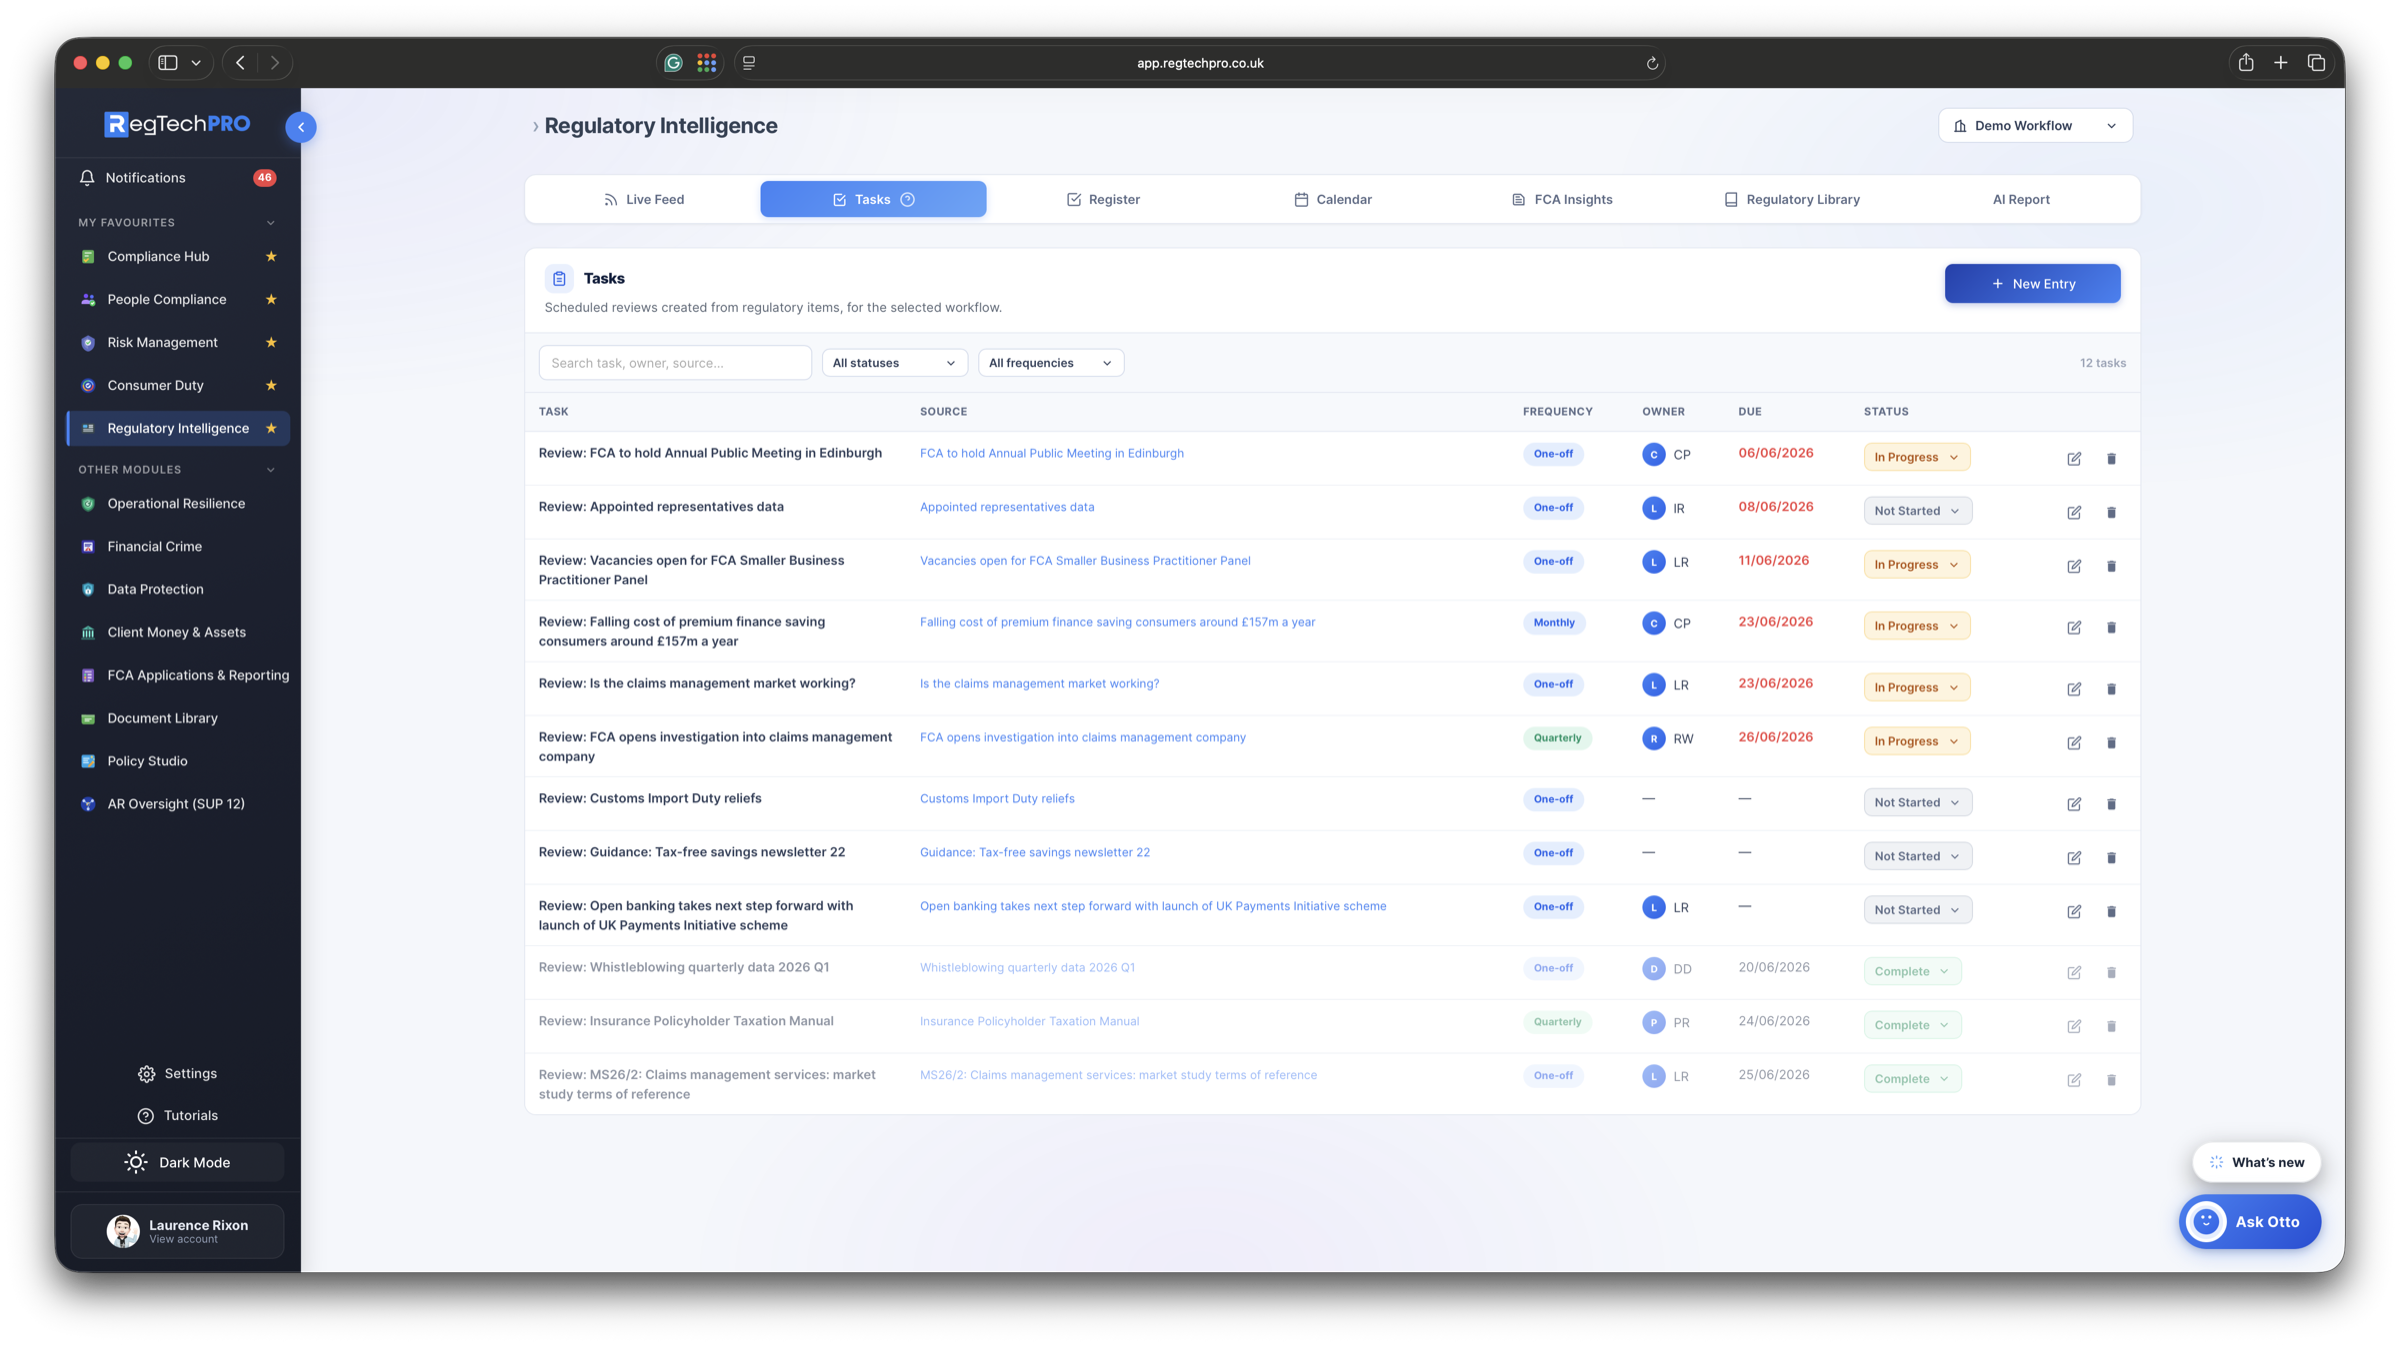
Task: Edit the Vacancies open for FCA Panel task
Action: click(2074, 566)
